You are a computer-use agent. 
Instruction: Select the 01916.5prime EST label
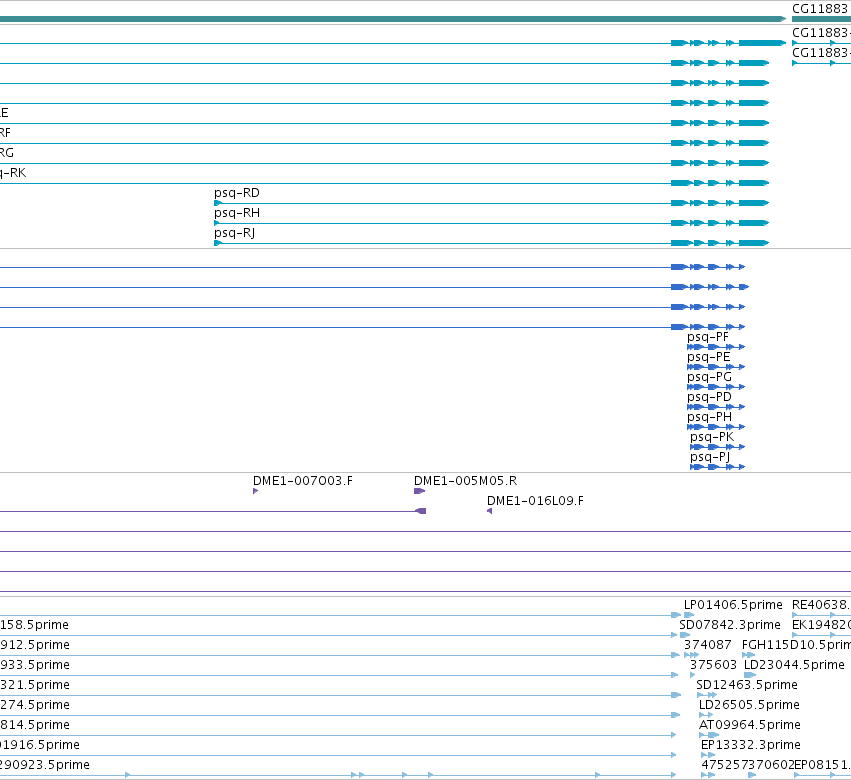point(40,745)
